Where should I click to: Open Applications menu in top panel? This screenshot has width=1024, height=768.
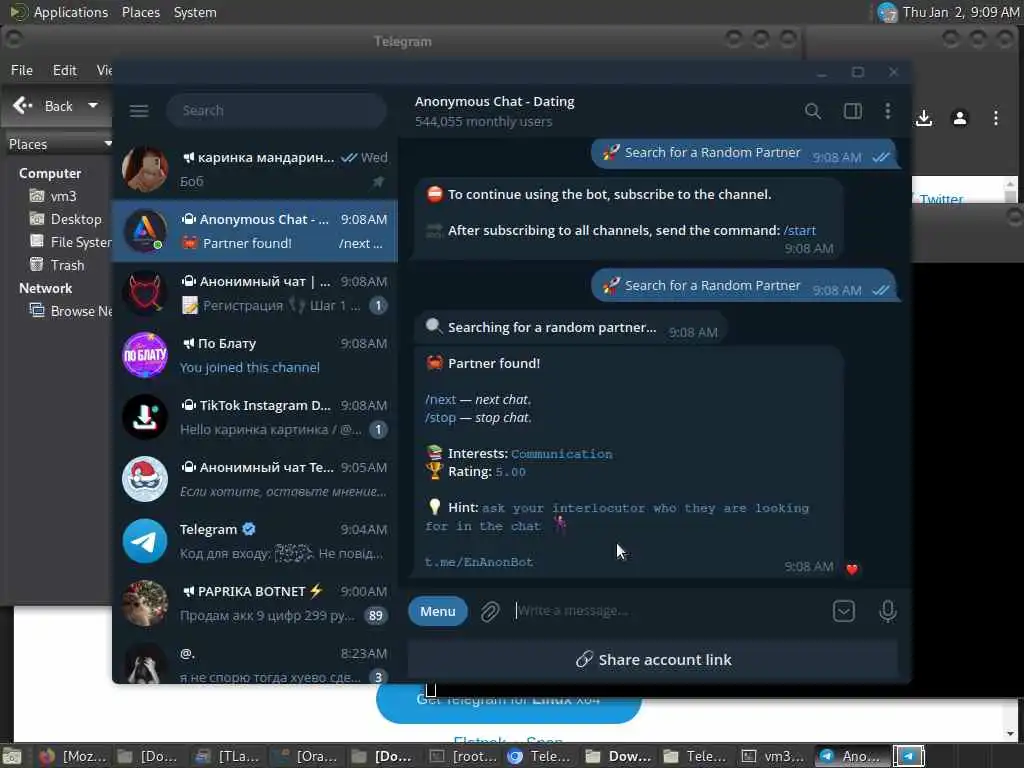(x=59, y=12)
